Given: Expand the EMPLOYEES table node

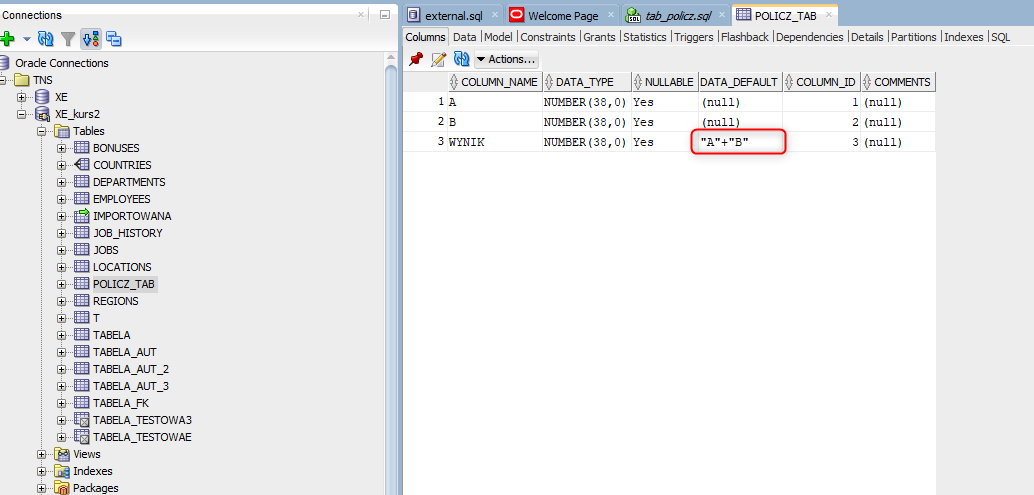Looking at the screenshot, I should pyautogui.click(x=61, y=199).
